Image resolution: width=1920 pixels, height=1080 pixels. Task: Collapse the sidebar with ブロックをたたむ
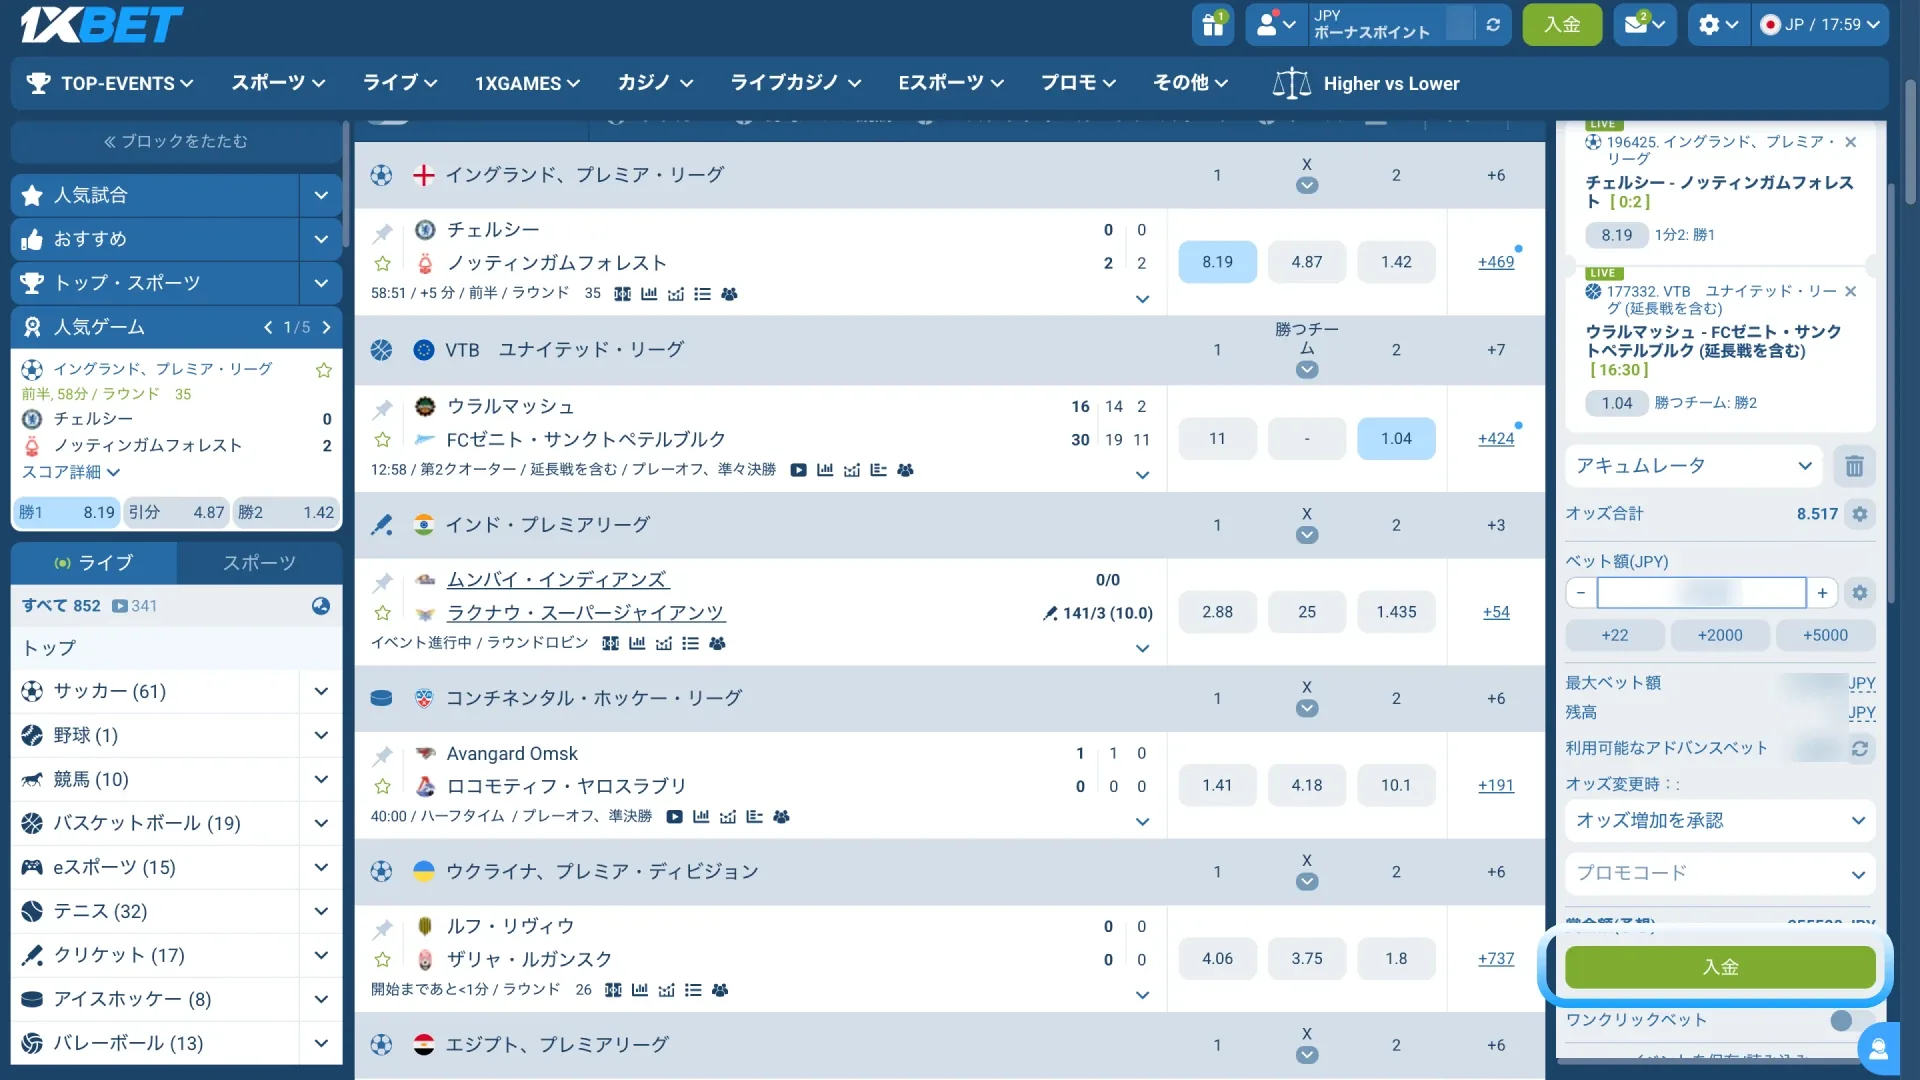coord(176,142)
